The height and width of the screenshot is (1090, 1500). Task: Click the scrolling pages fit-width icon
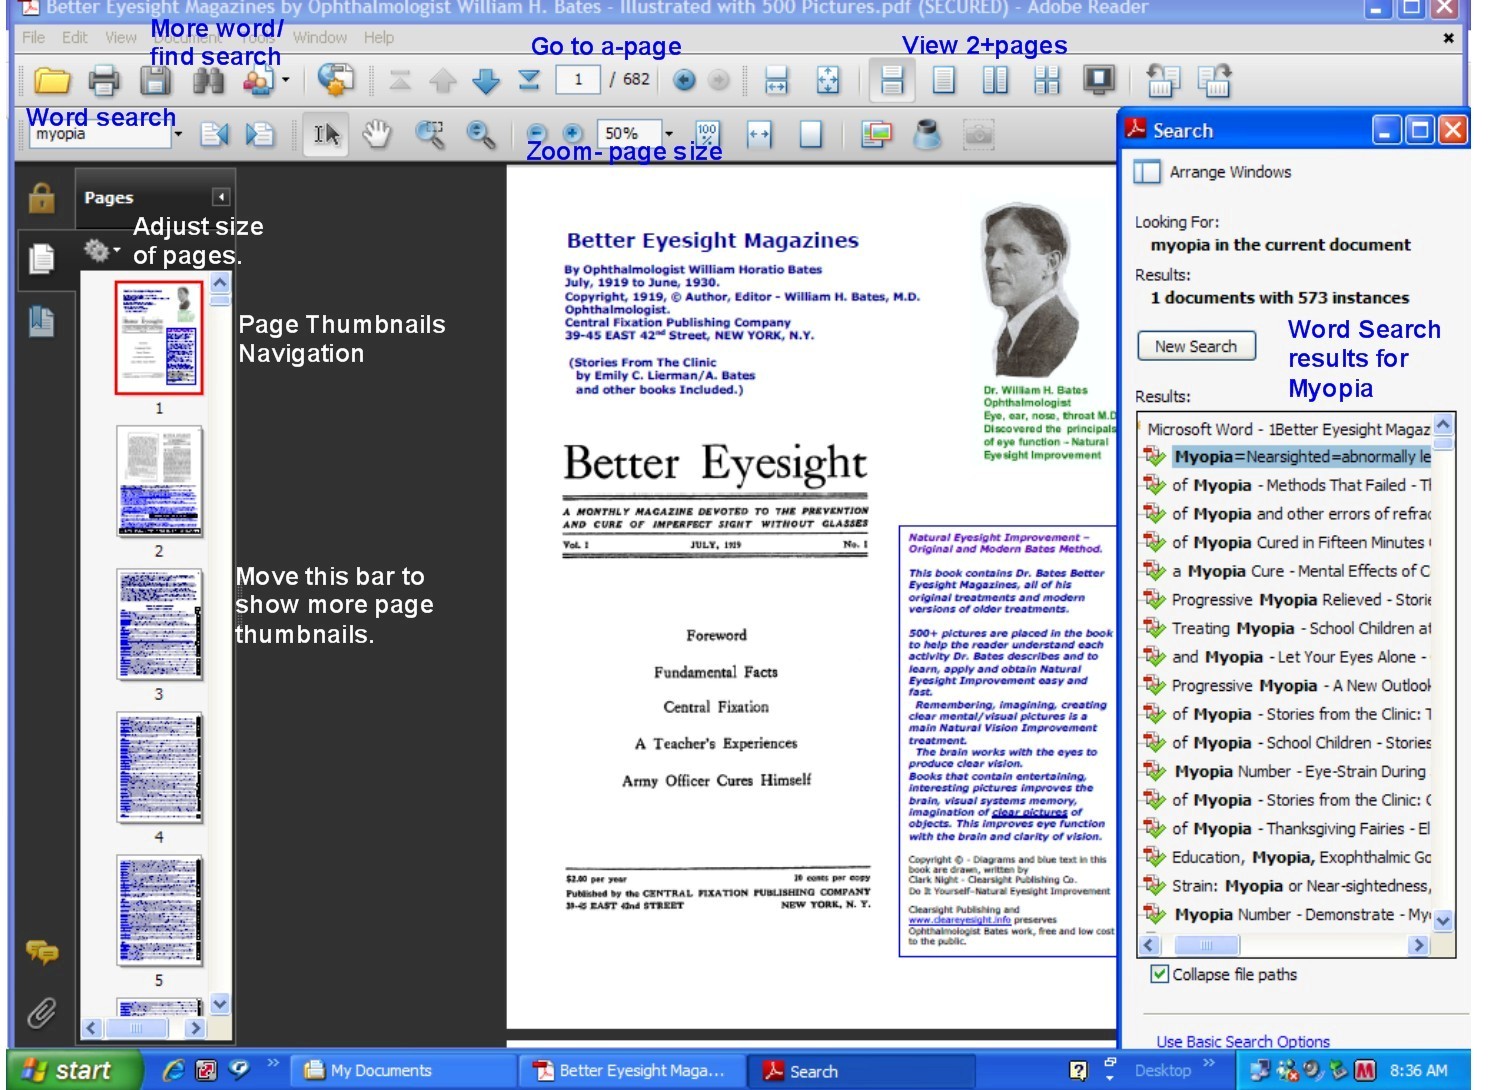click(776, 80)
